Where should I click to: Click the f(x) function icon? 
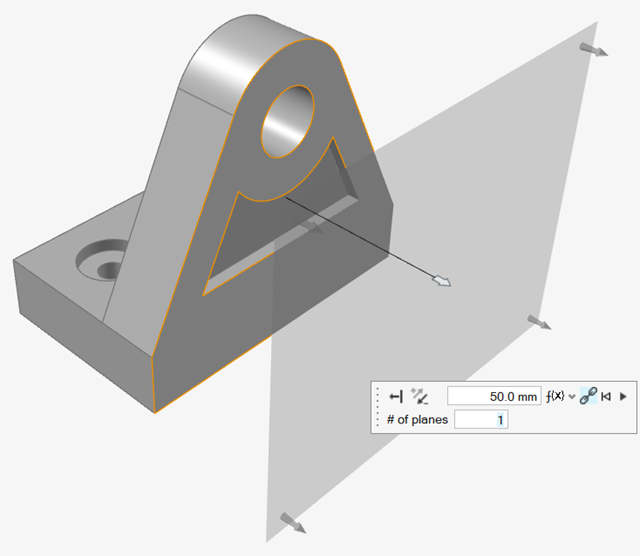tap(556, 396)
